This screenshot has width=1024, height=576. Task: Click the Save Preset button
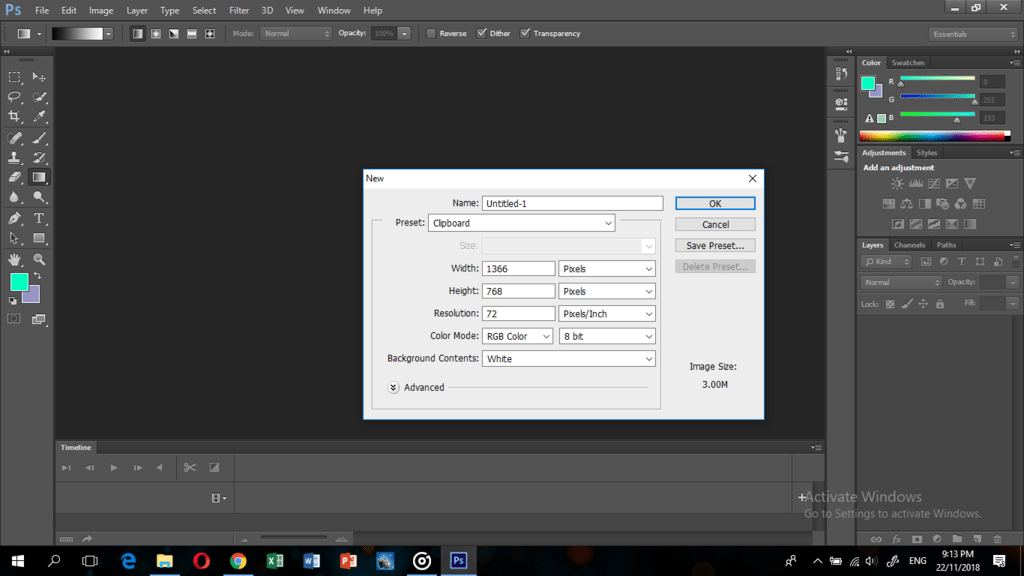(714, 245)
